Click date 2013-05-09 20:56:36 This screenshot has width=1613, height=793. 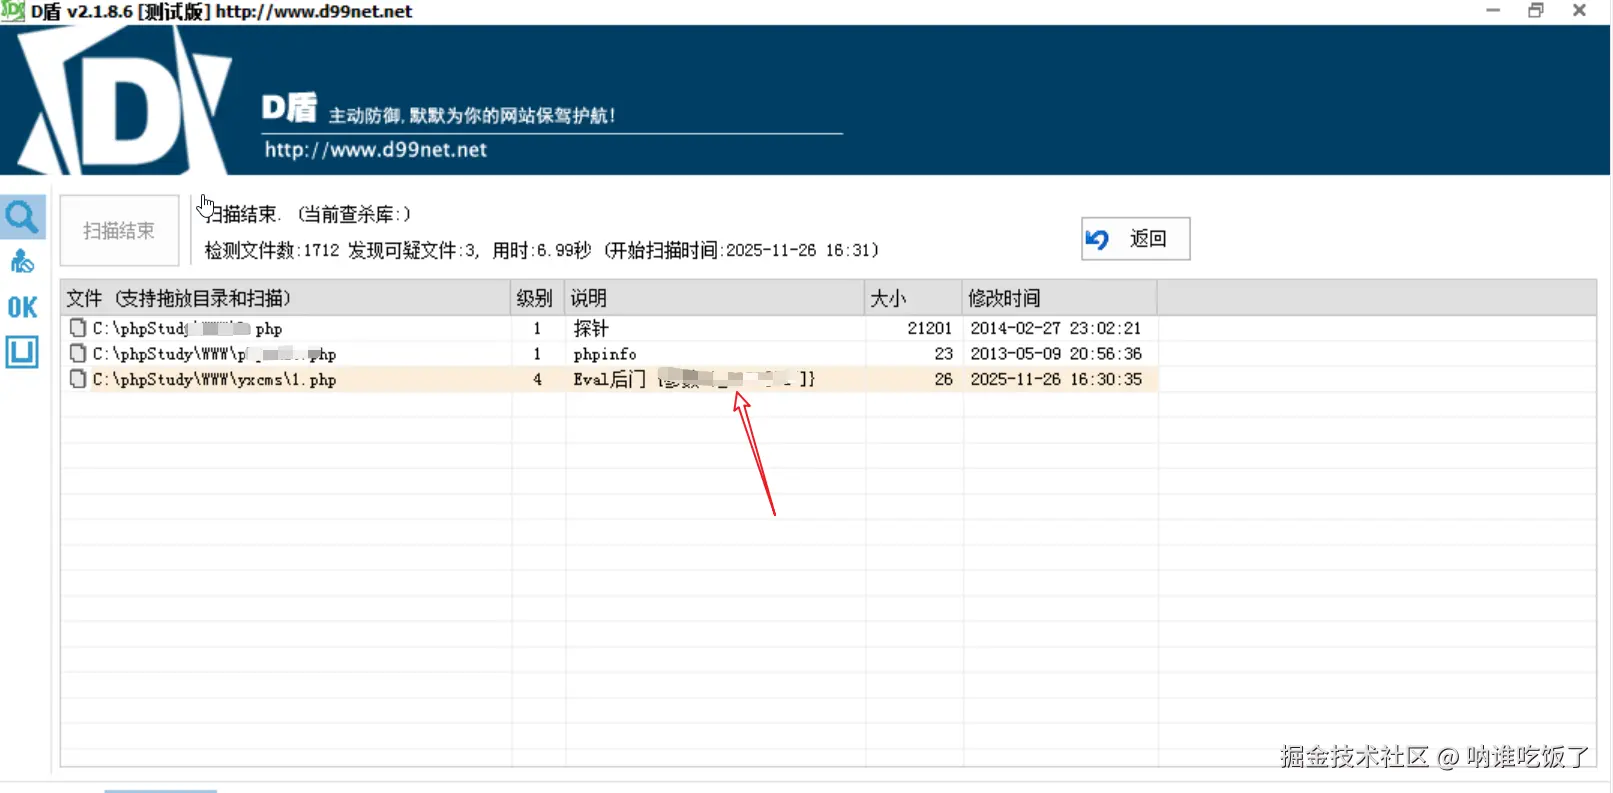click(1055, 354)
